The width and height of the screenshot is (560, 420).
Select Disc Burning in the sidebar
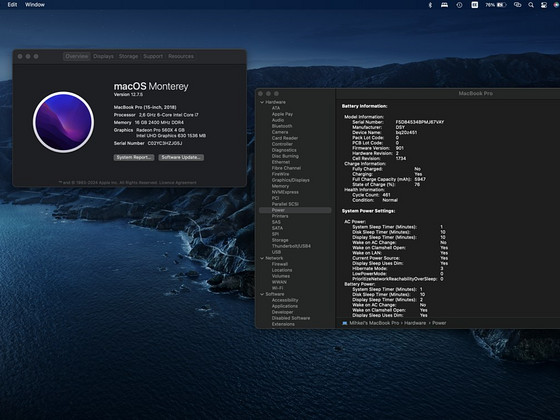[285, 156]
